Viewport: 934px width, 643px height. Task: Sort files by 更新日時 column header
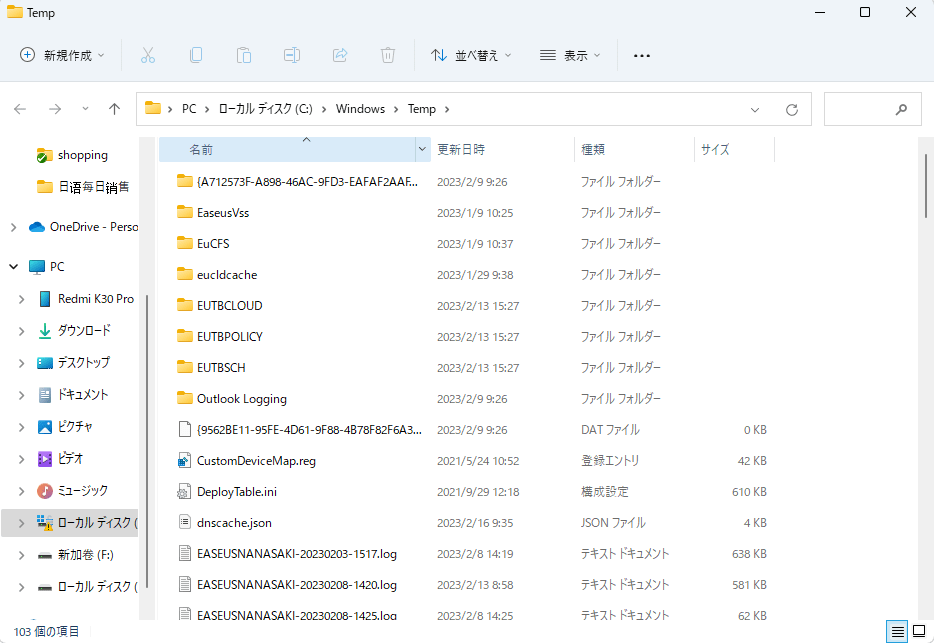tap(461, 149)
